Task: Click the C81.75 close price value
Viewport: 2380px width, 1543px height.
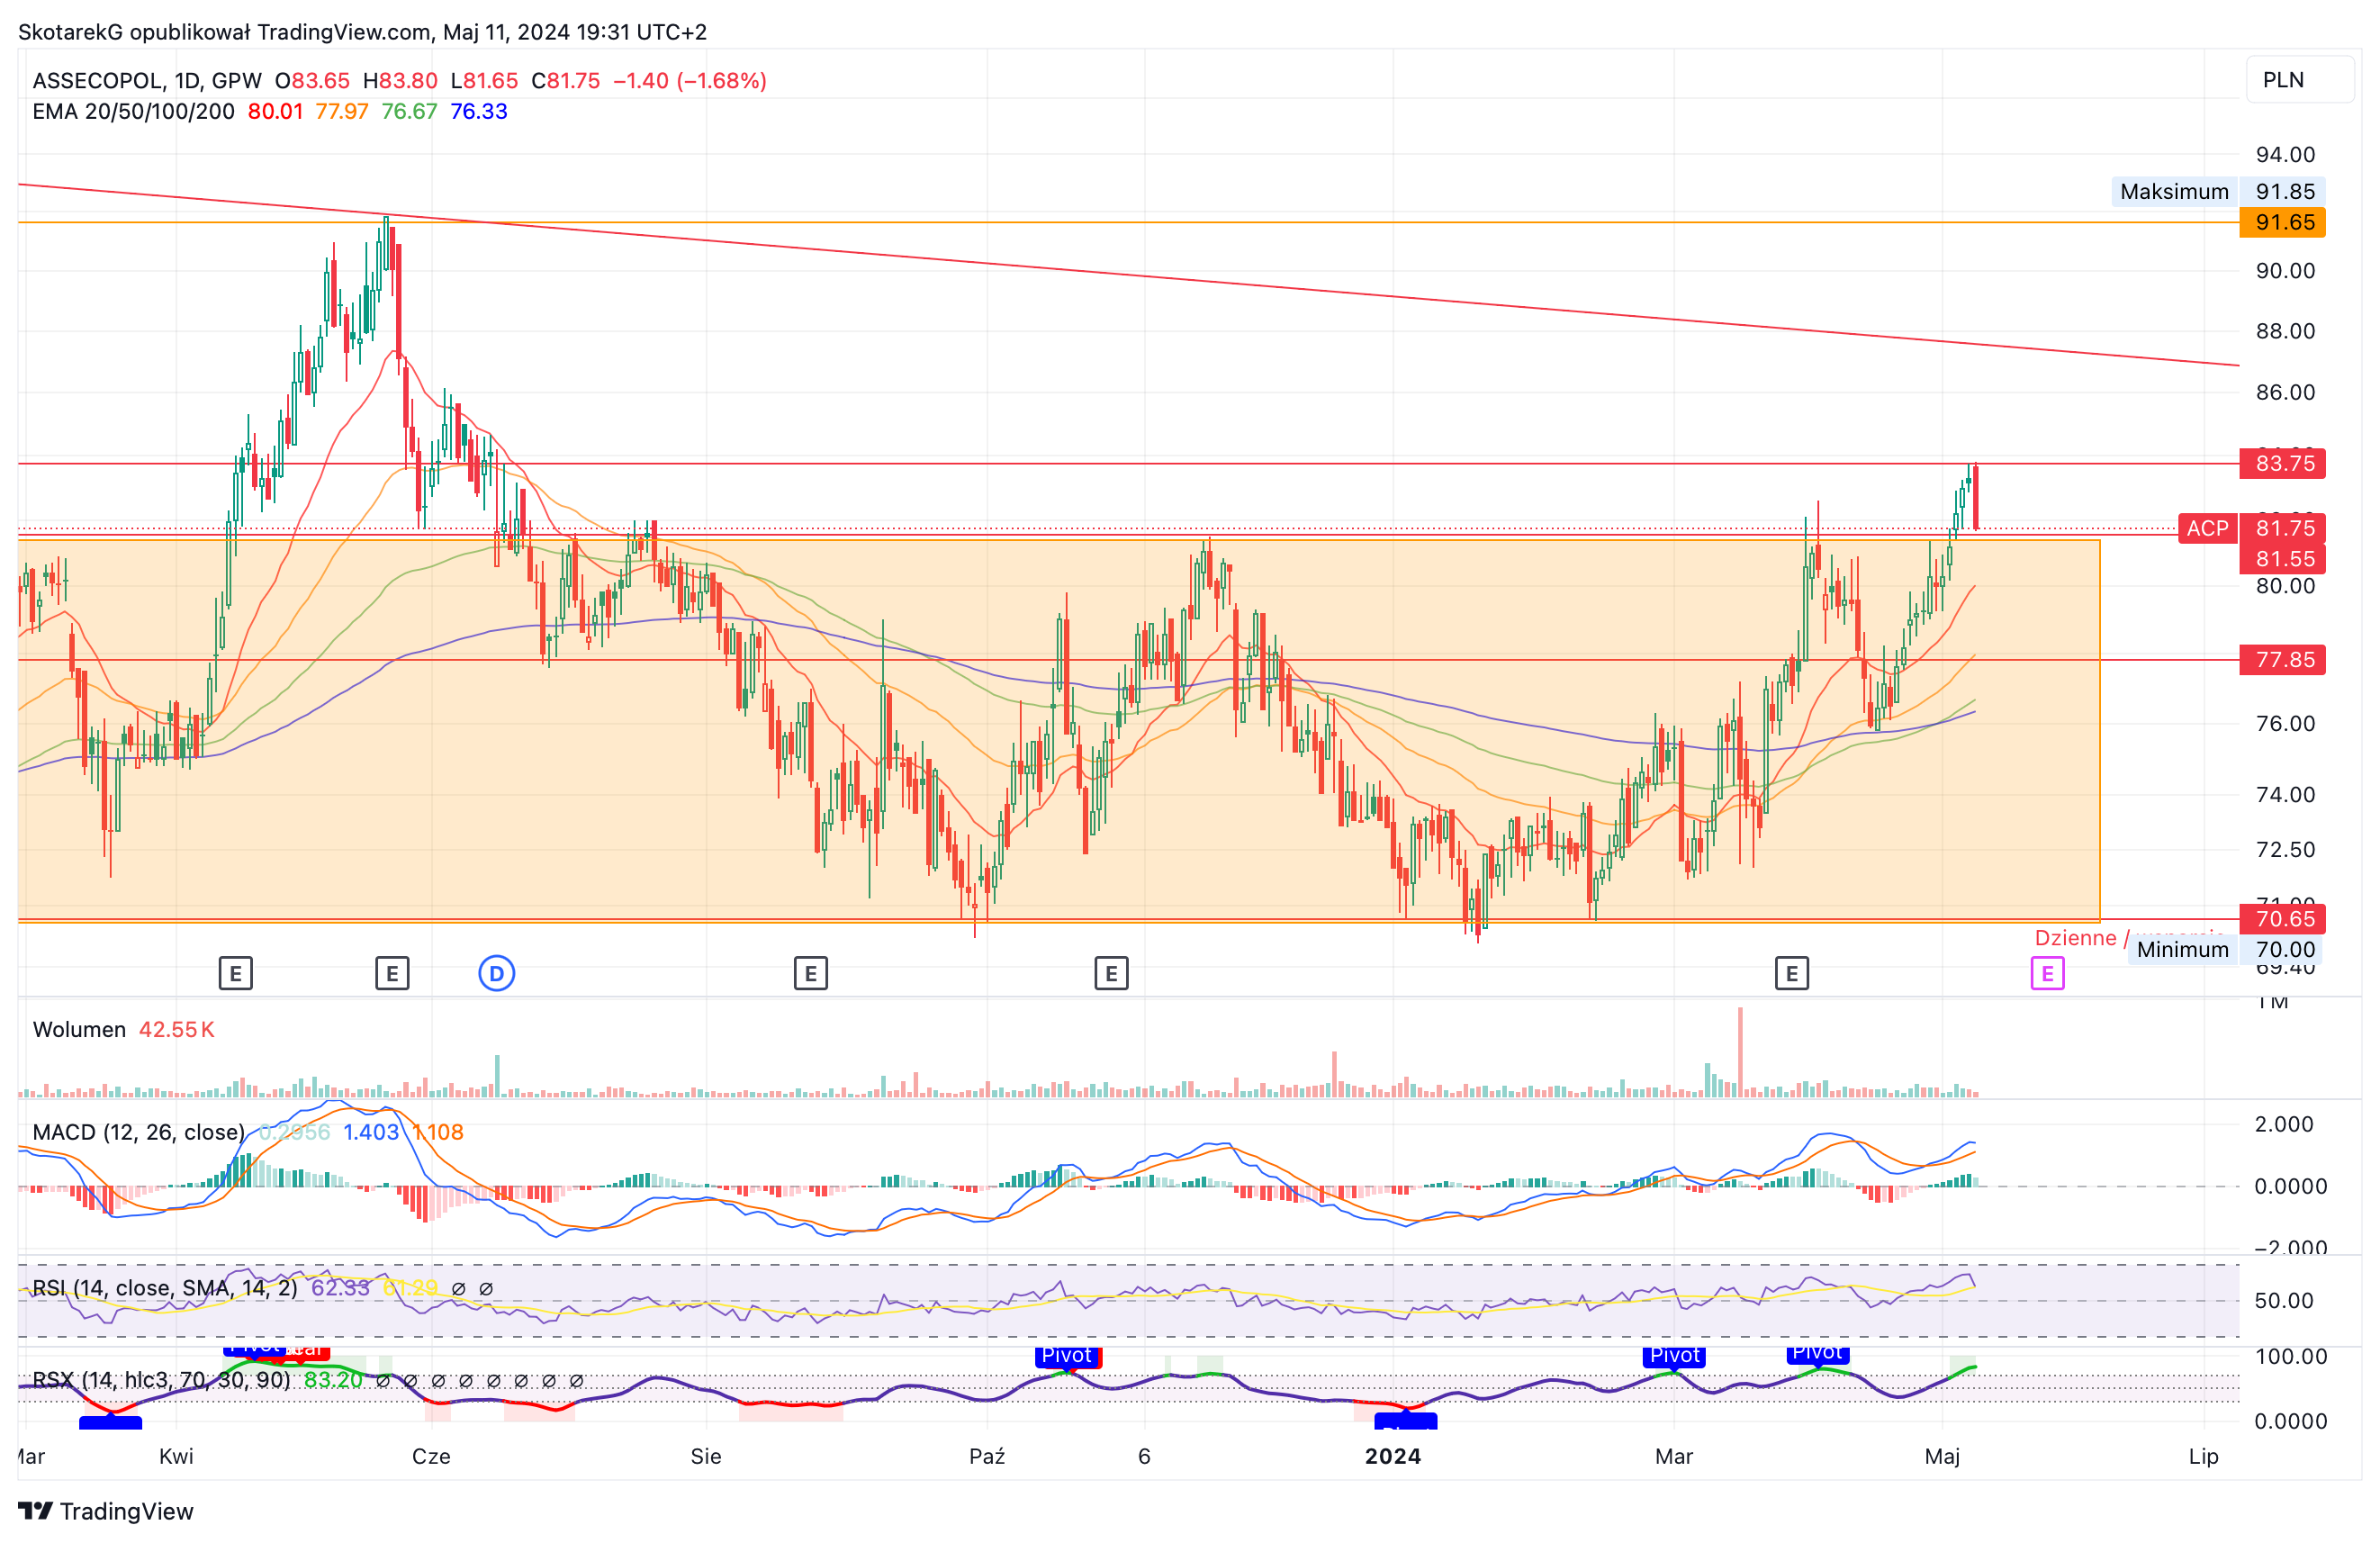Action: coord(565,80)
